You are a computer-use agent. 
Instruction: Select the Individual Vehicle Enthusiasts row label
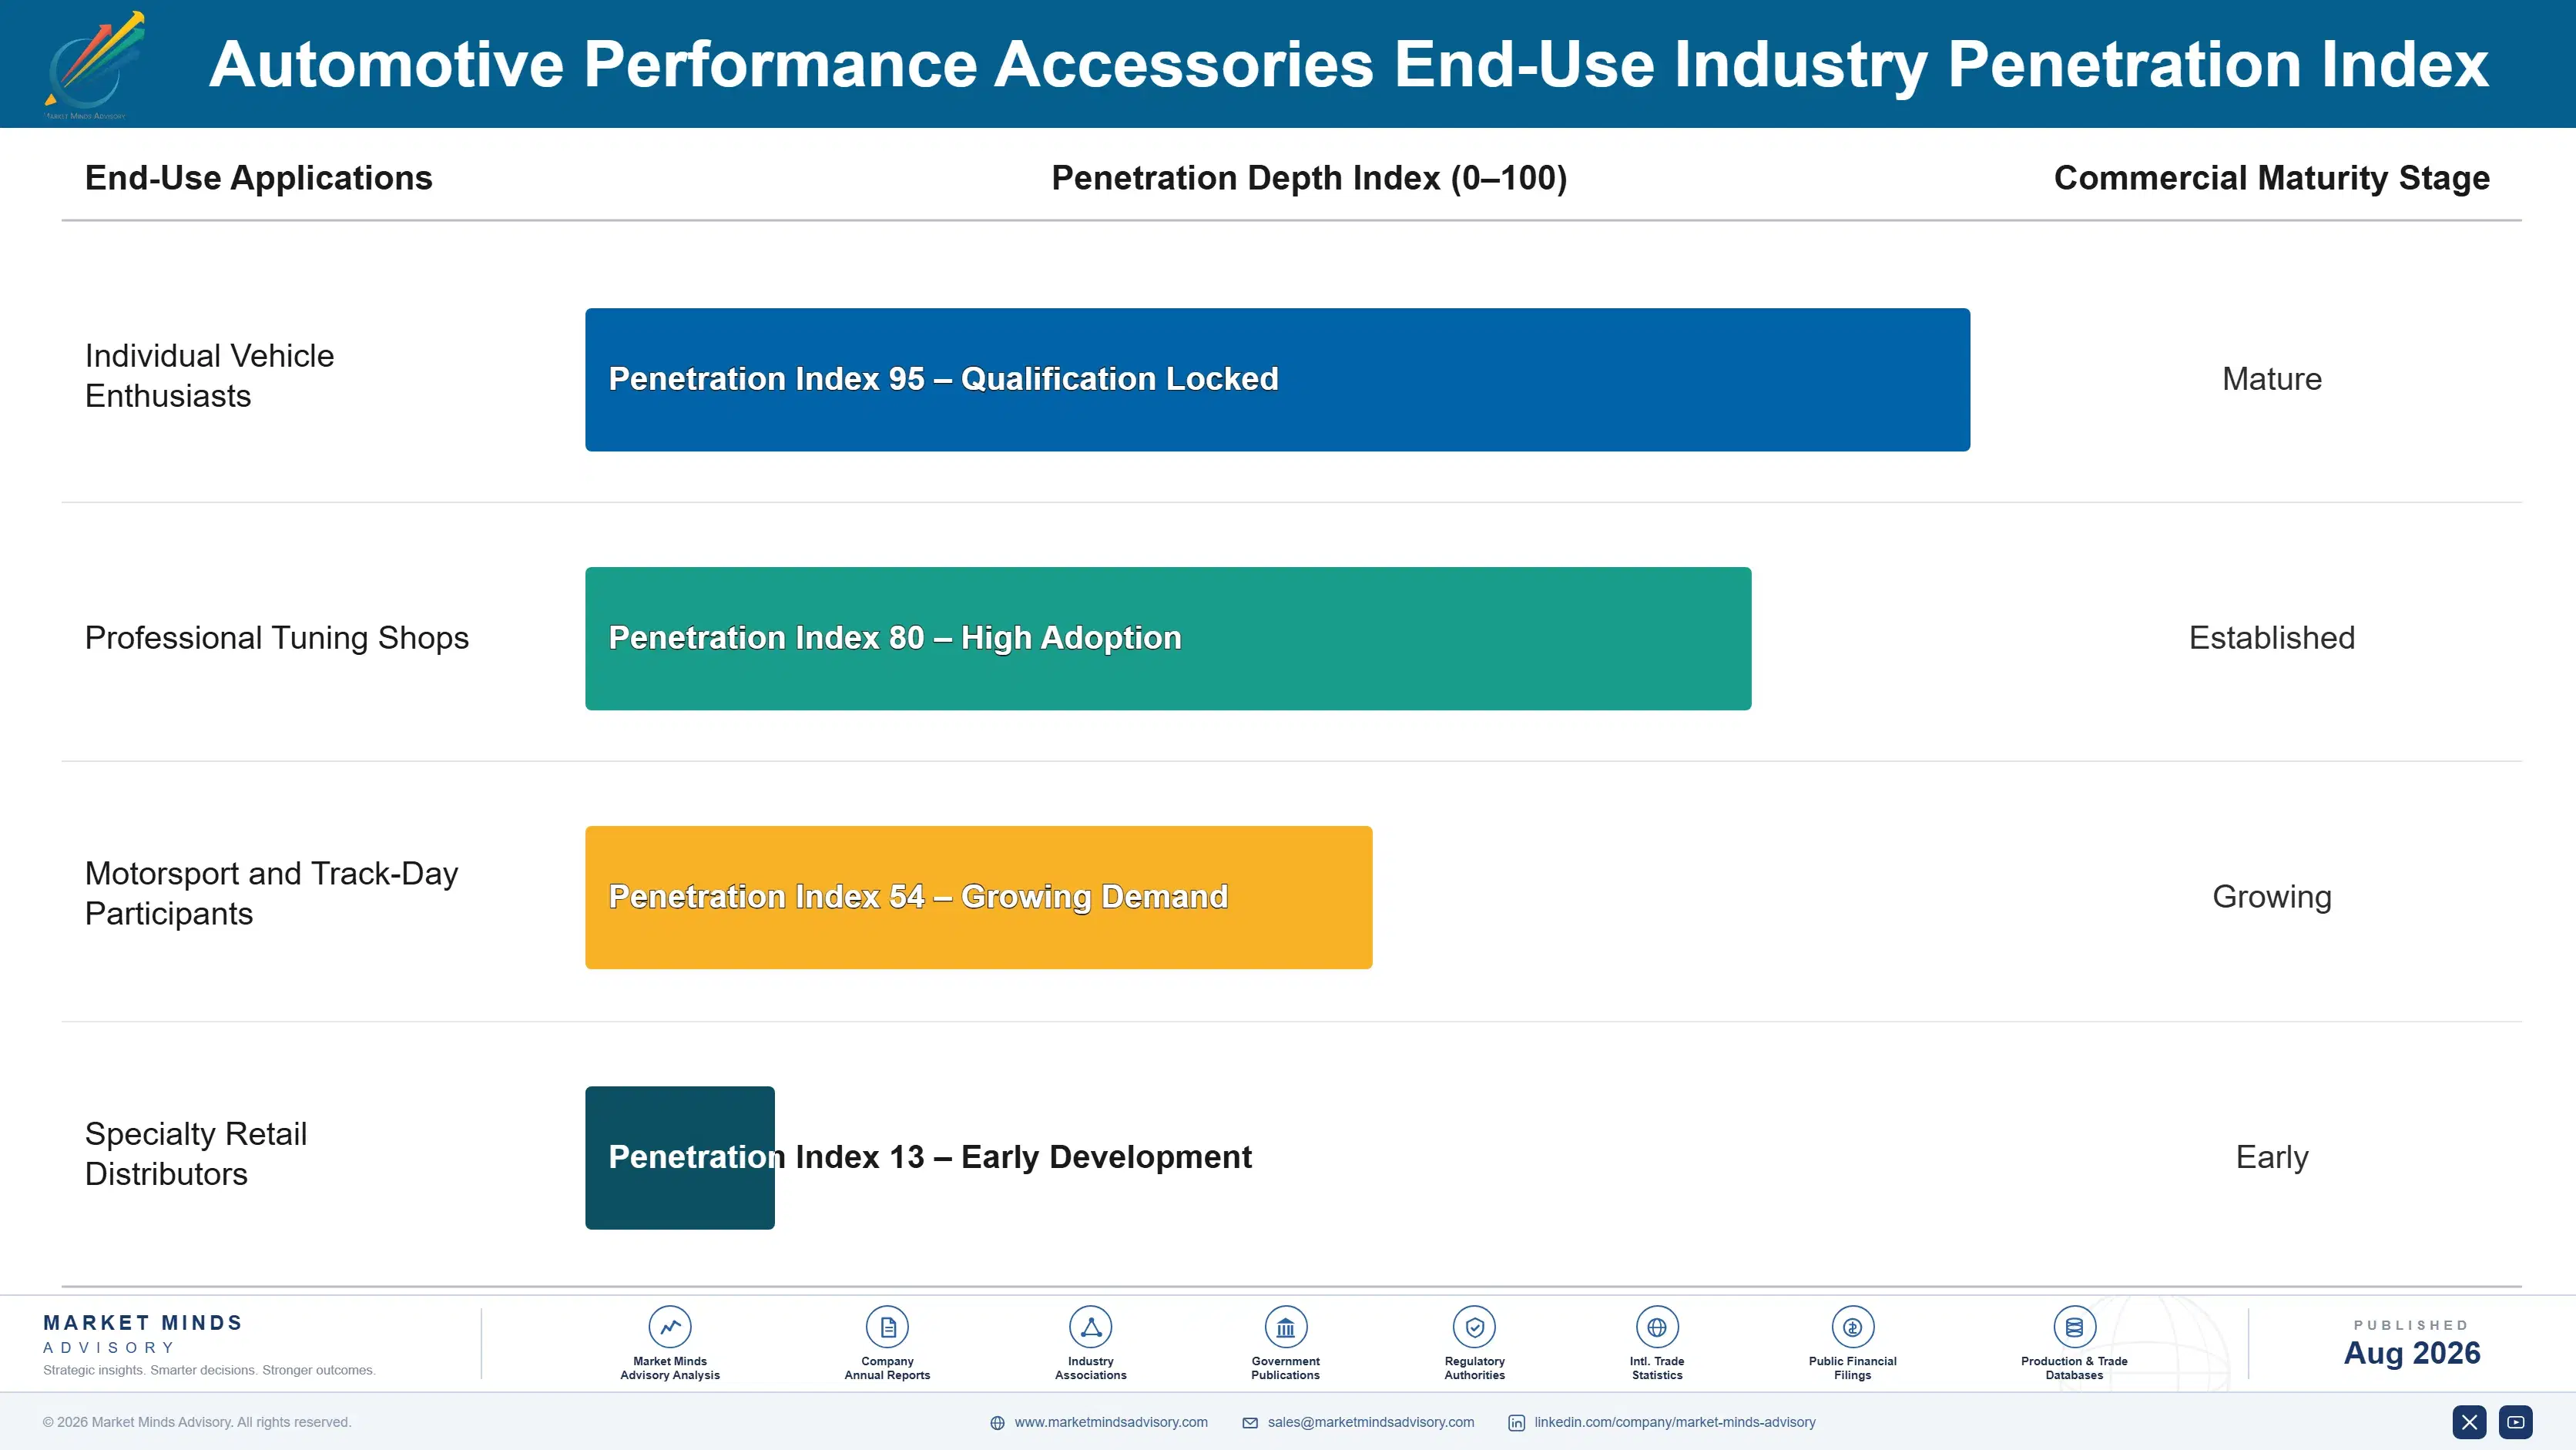209,376
